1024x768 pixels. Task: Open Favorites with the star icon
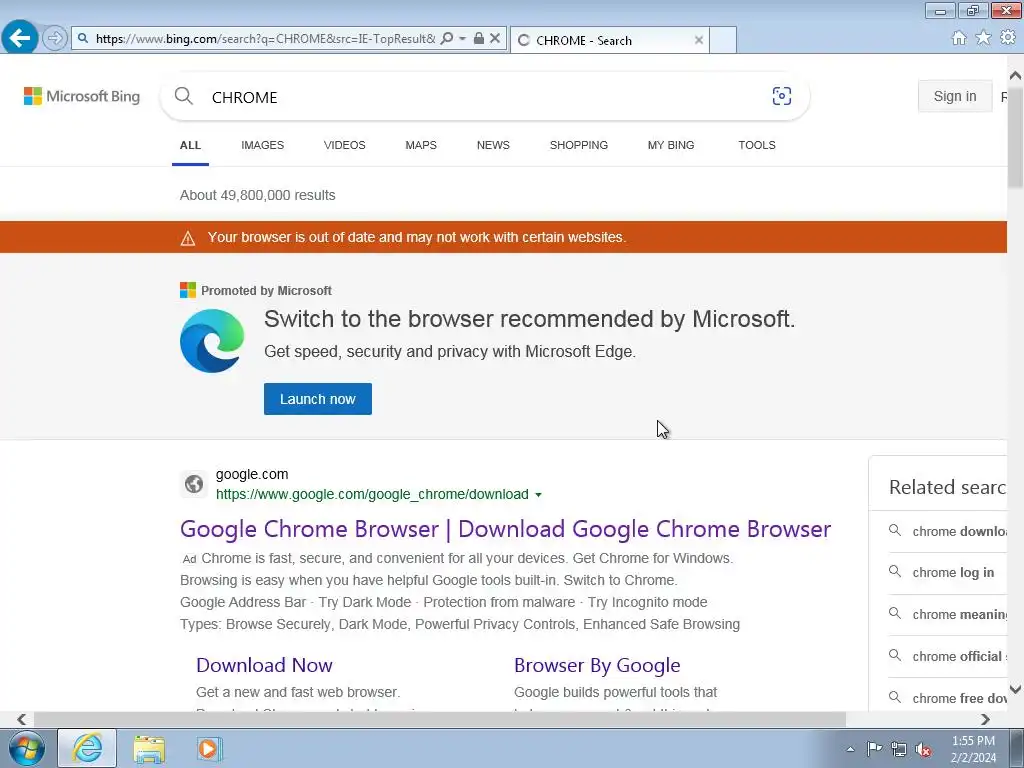pyautogui.click(x=983, y=38)
